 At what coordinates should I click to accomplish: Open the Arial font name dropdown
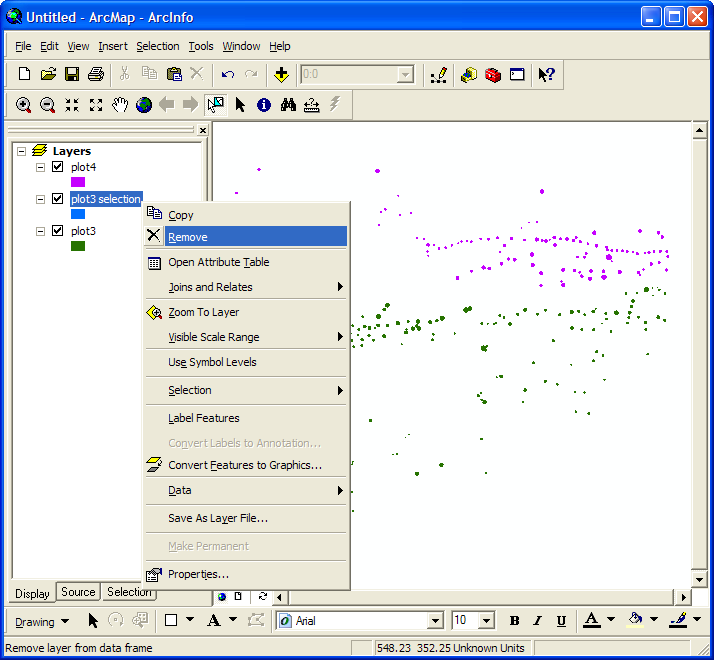pos(436,621)
